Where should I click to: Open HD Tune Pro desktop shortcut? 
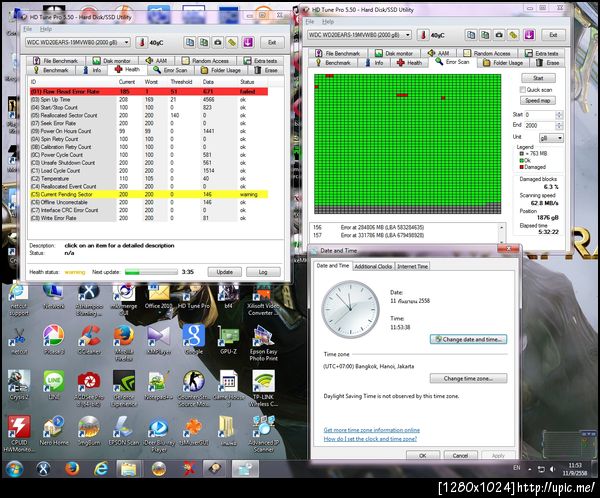coord(194,297)
